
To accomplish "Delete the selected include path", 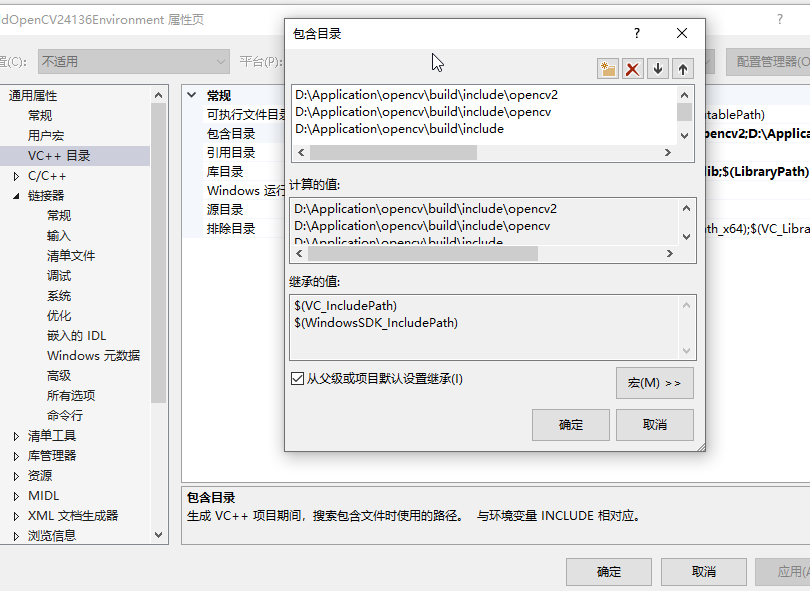I will point(632,68).
